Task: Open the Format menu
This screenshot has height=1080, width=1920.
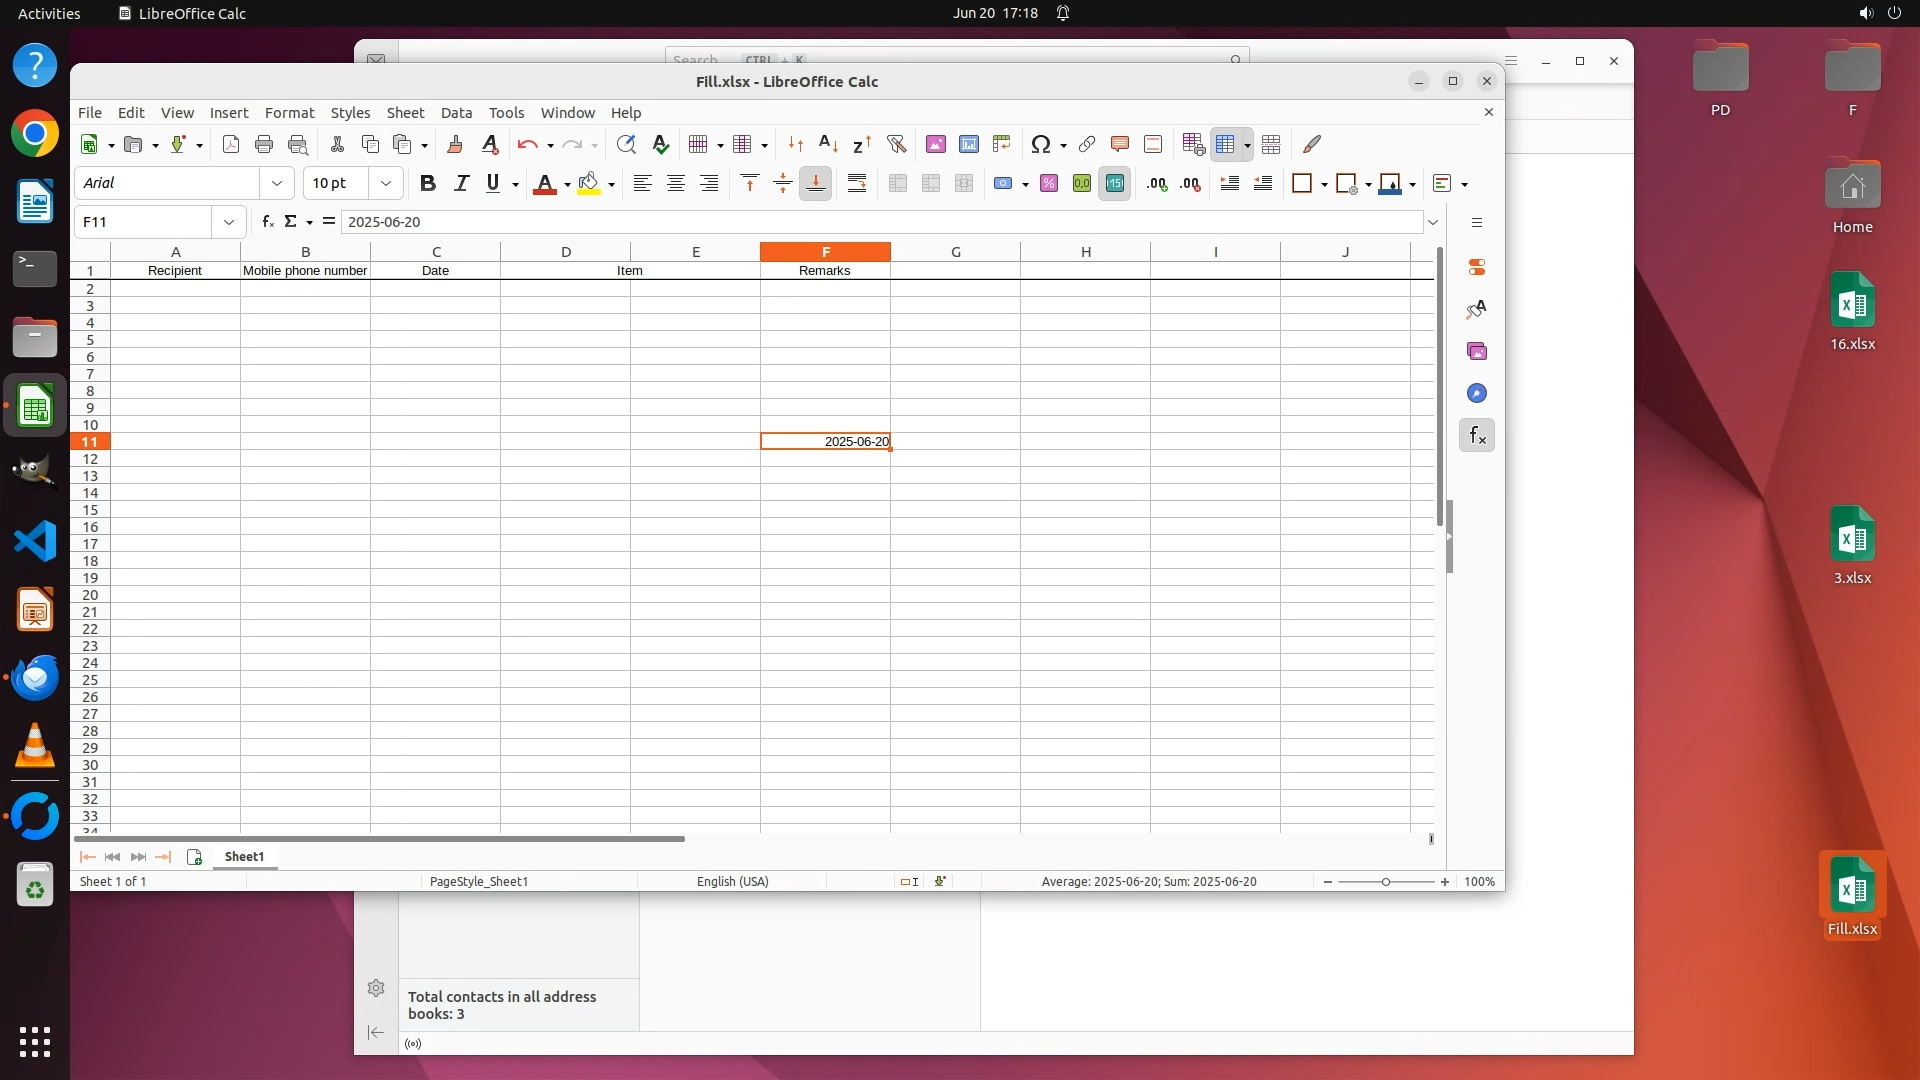Action: (x=289, y=113)
